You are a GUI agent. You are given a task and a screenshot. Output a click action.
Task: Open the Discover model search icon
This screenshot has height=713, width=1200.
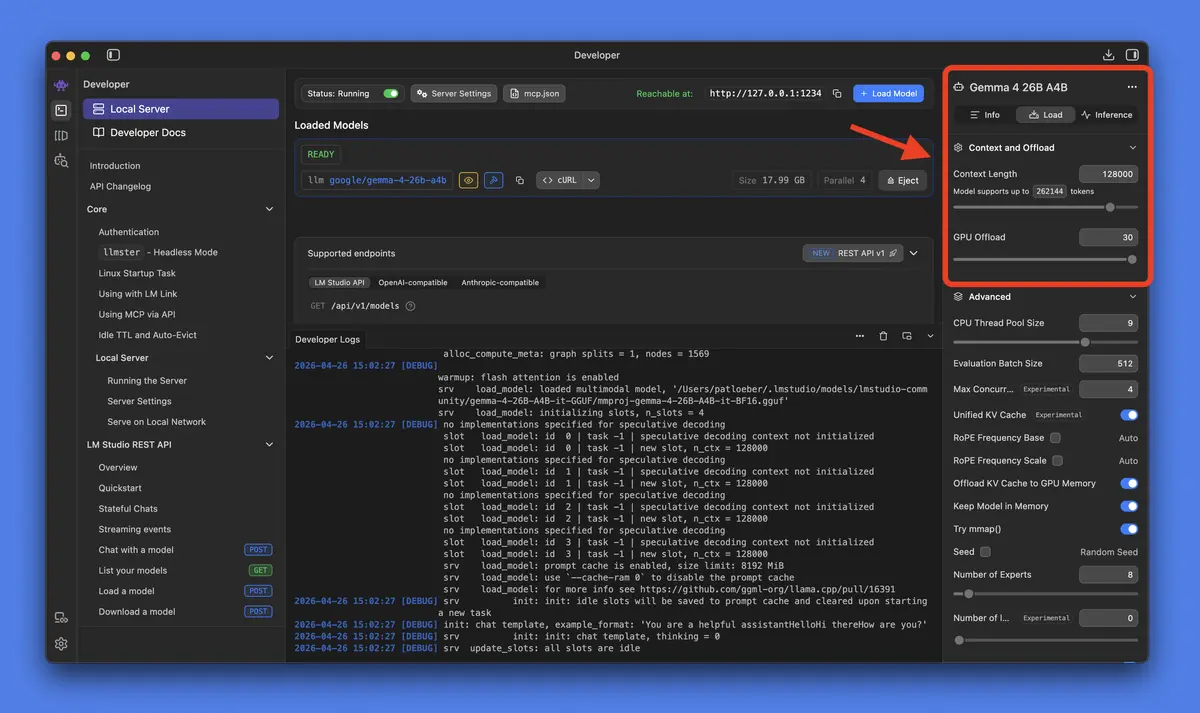click(61, 160)
